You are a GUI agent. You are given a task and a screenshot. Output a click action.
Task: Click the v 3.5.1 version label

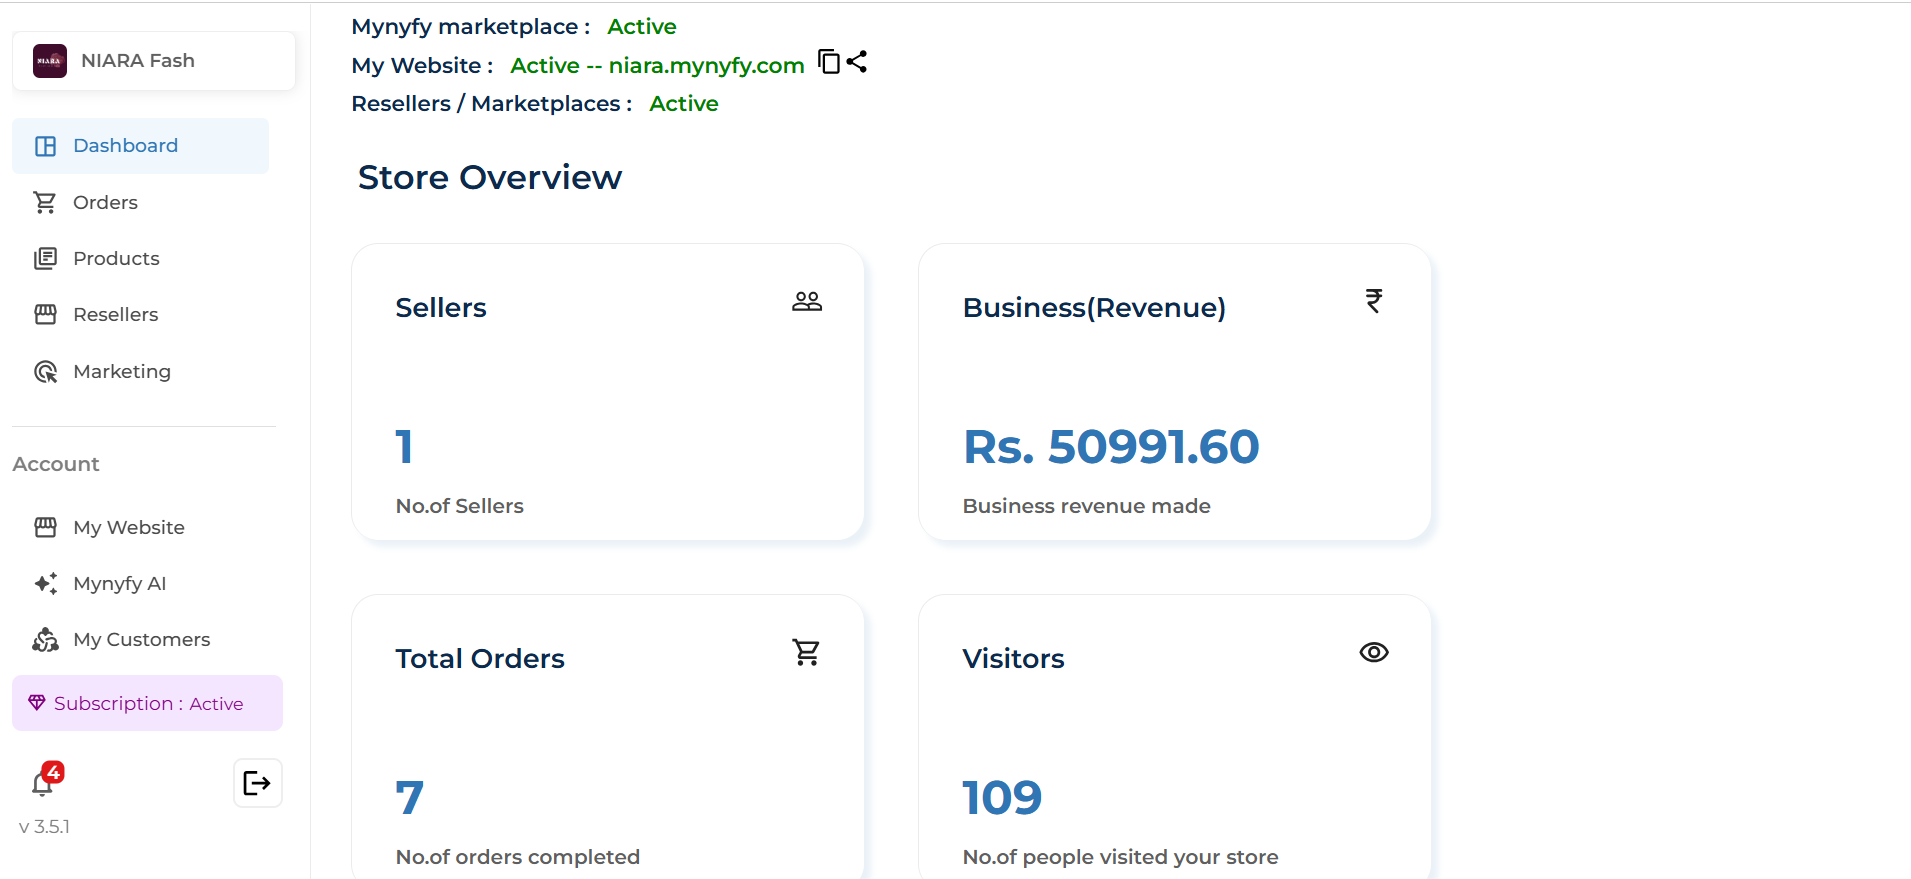pyautogui.click(x=43, y=827)
